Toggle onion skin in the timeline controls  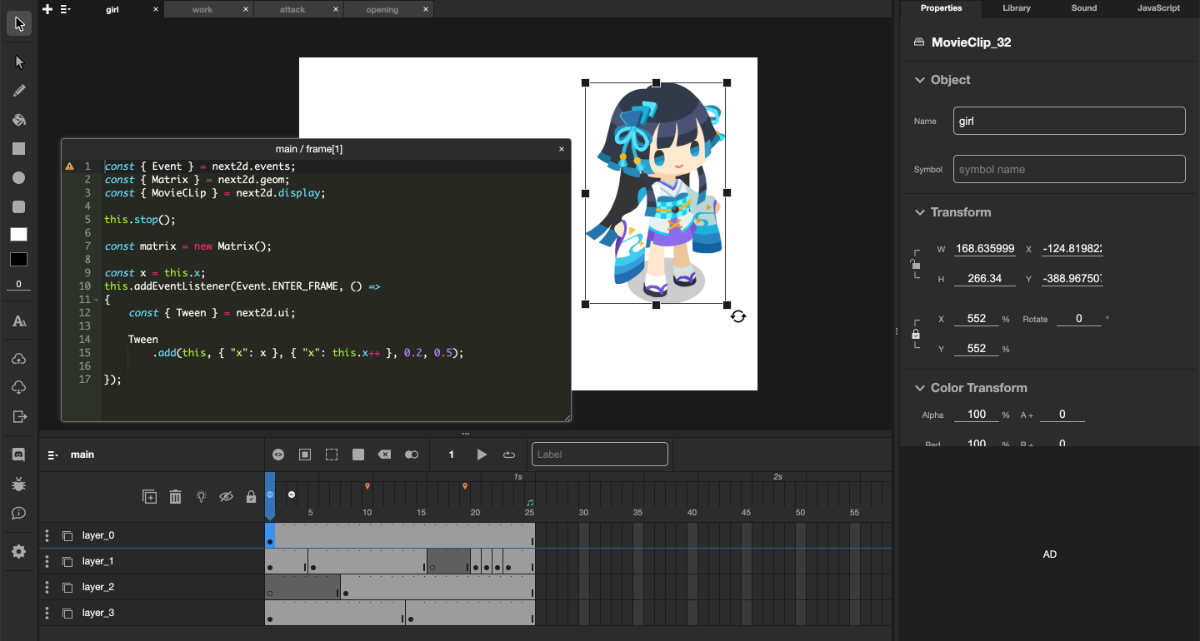point(411,454)
